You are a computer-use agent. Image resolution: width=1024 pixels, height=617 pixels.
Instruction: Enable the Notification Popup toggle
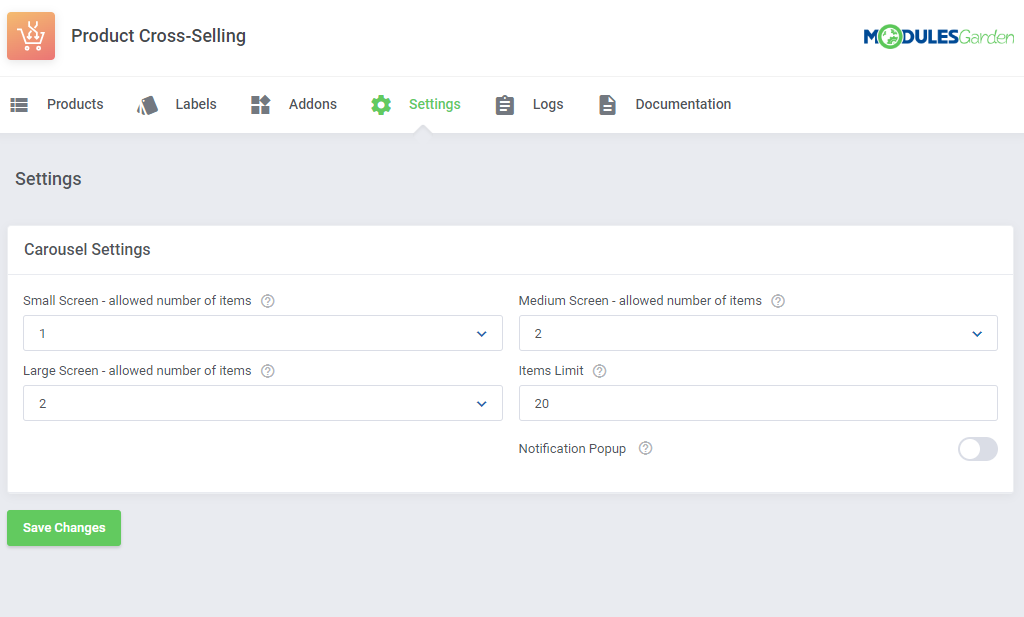[978, 449]
